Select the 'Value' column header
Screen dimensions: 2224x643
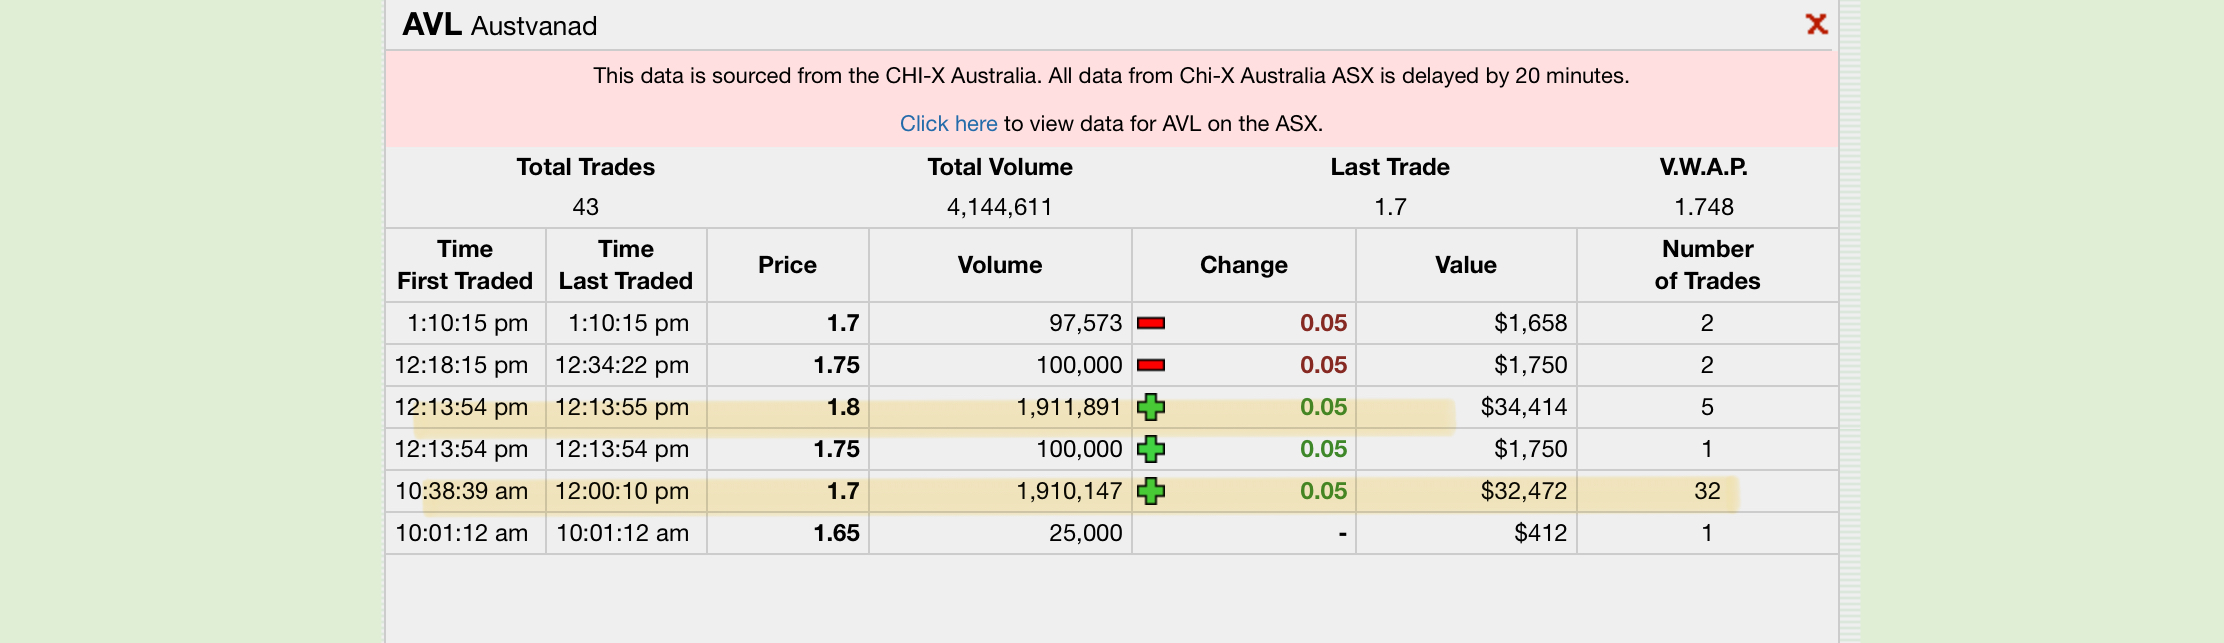tap(1466, 265)
